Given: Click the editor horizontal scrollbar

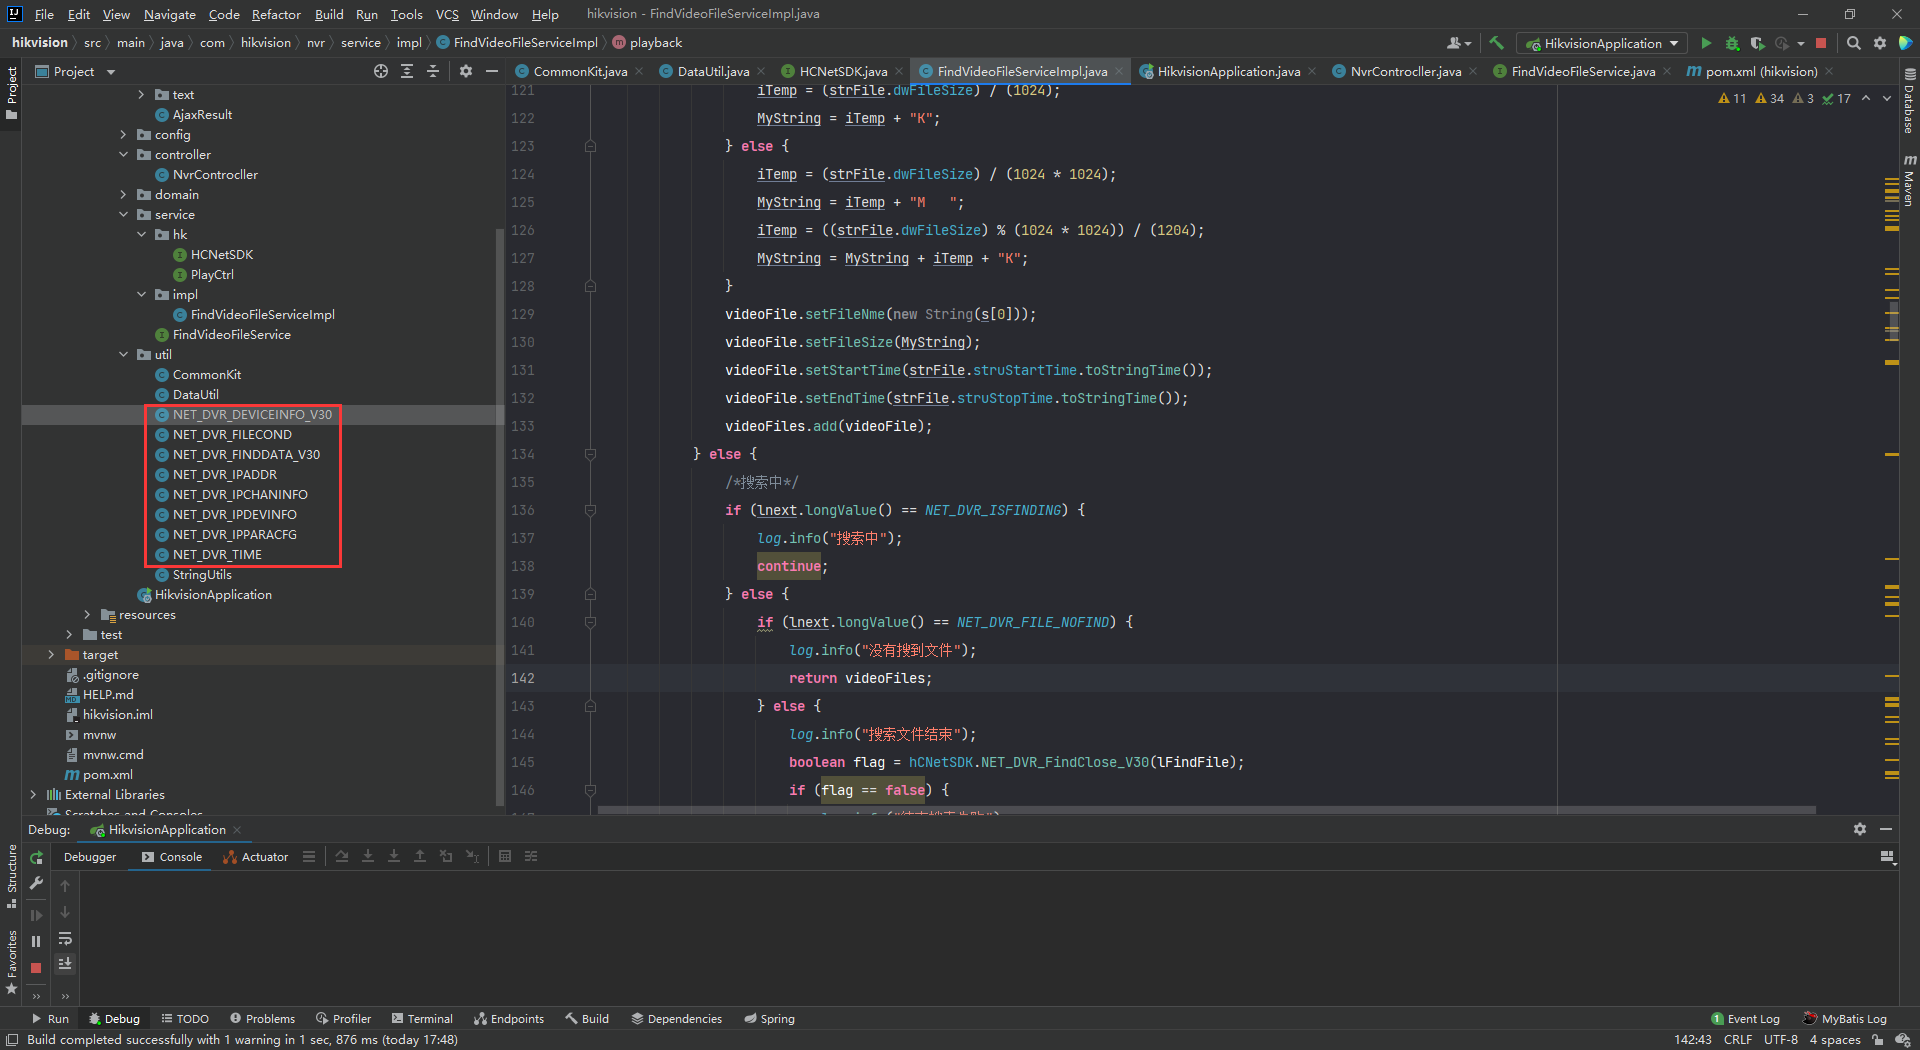Looking at the screenshot, I should (x=1206, y=810).
